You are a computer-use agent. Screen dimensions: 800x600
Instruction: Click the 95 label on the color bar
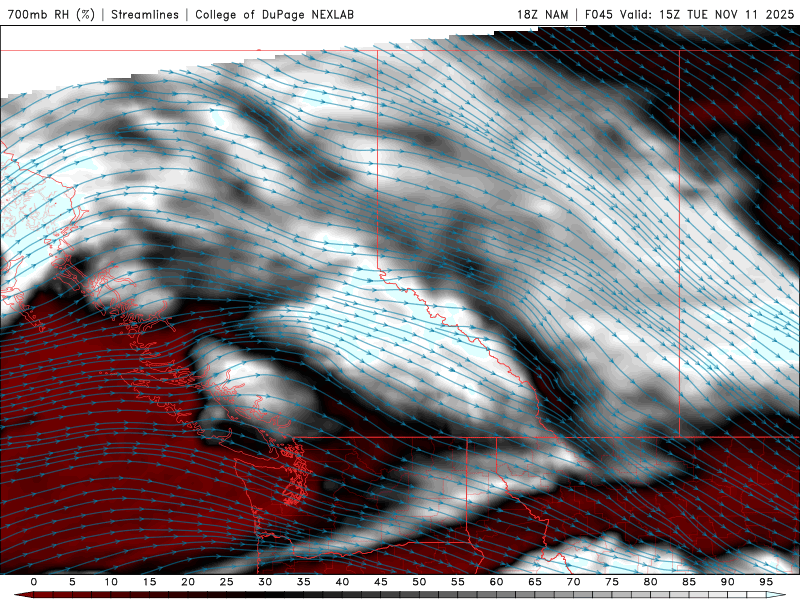tap(766, 582)
